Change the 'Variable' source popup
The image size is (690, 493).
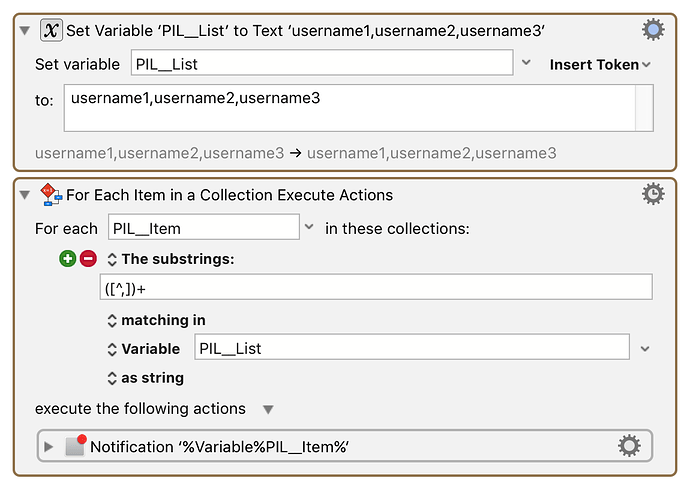click(x=143, y=350)
